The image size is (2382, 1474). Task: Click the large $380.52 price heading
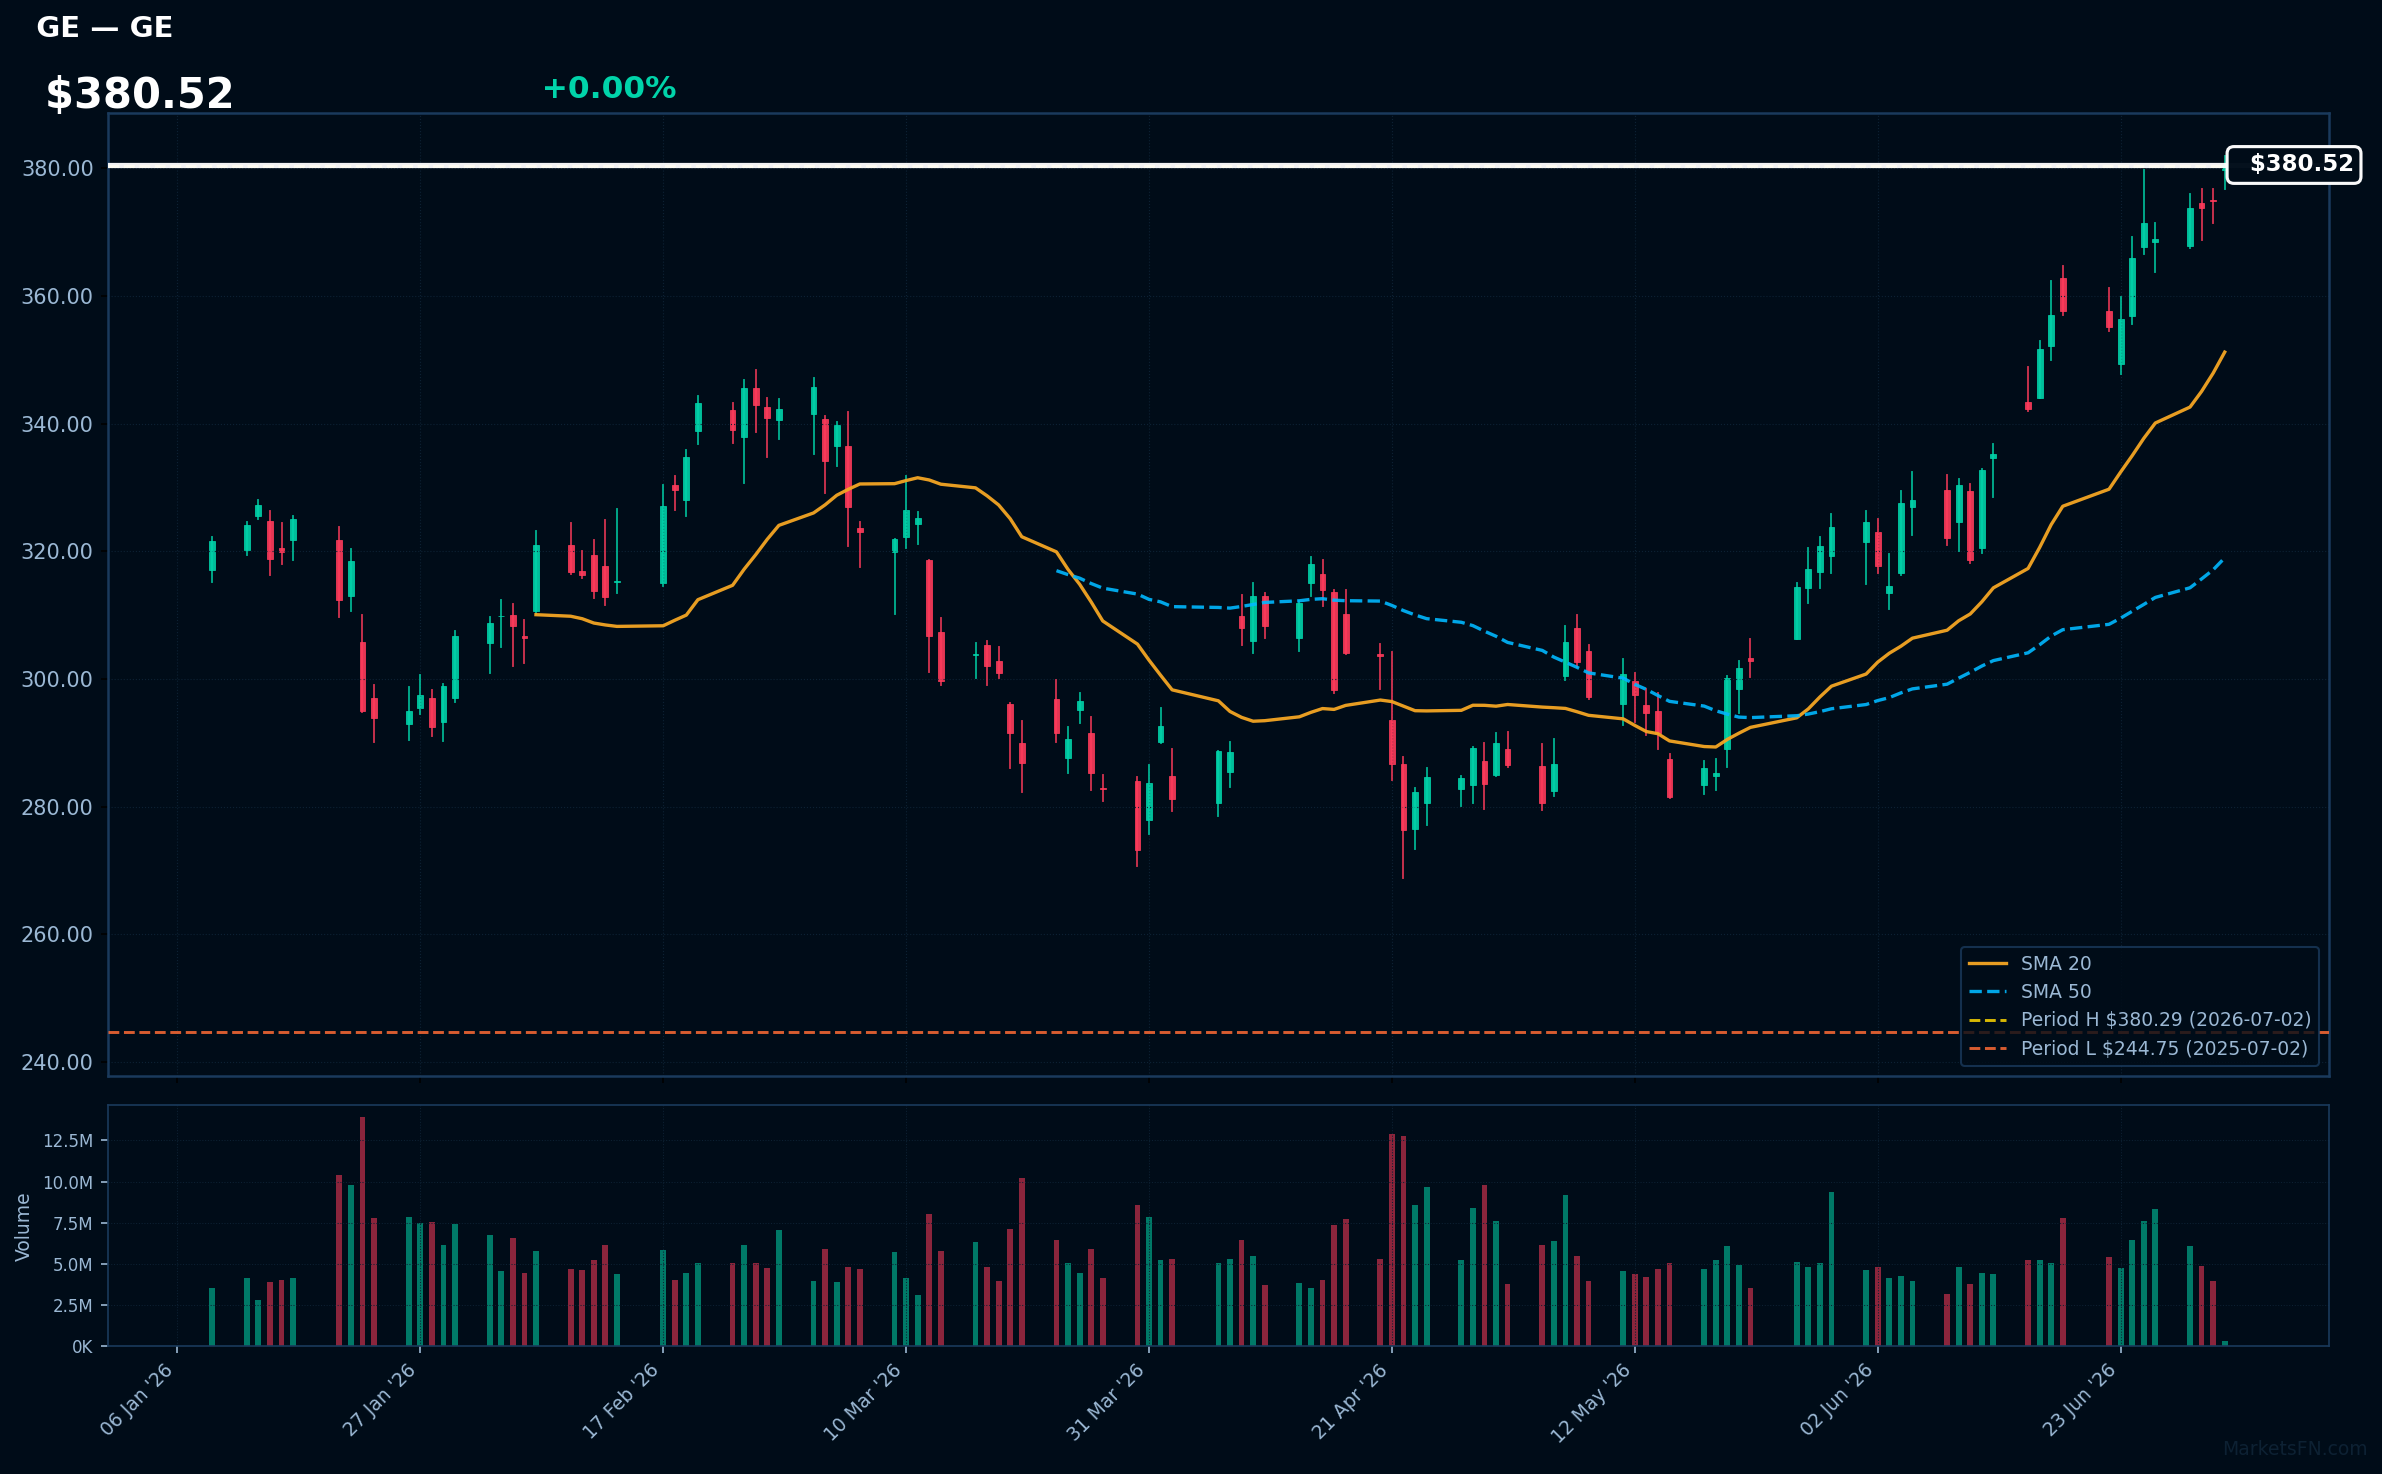(140, 94)
